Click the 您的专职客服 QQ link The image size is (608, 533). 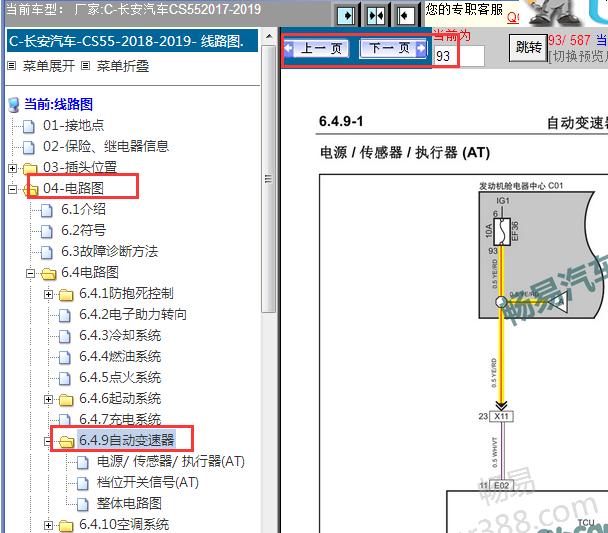[x=513, y=17]
